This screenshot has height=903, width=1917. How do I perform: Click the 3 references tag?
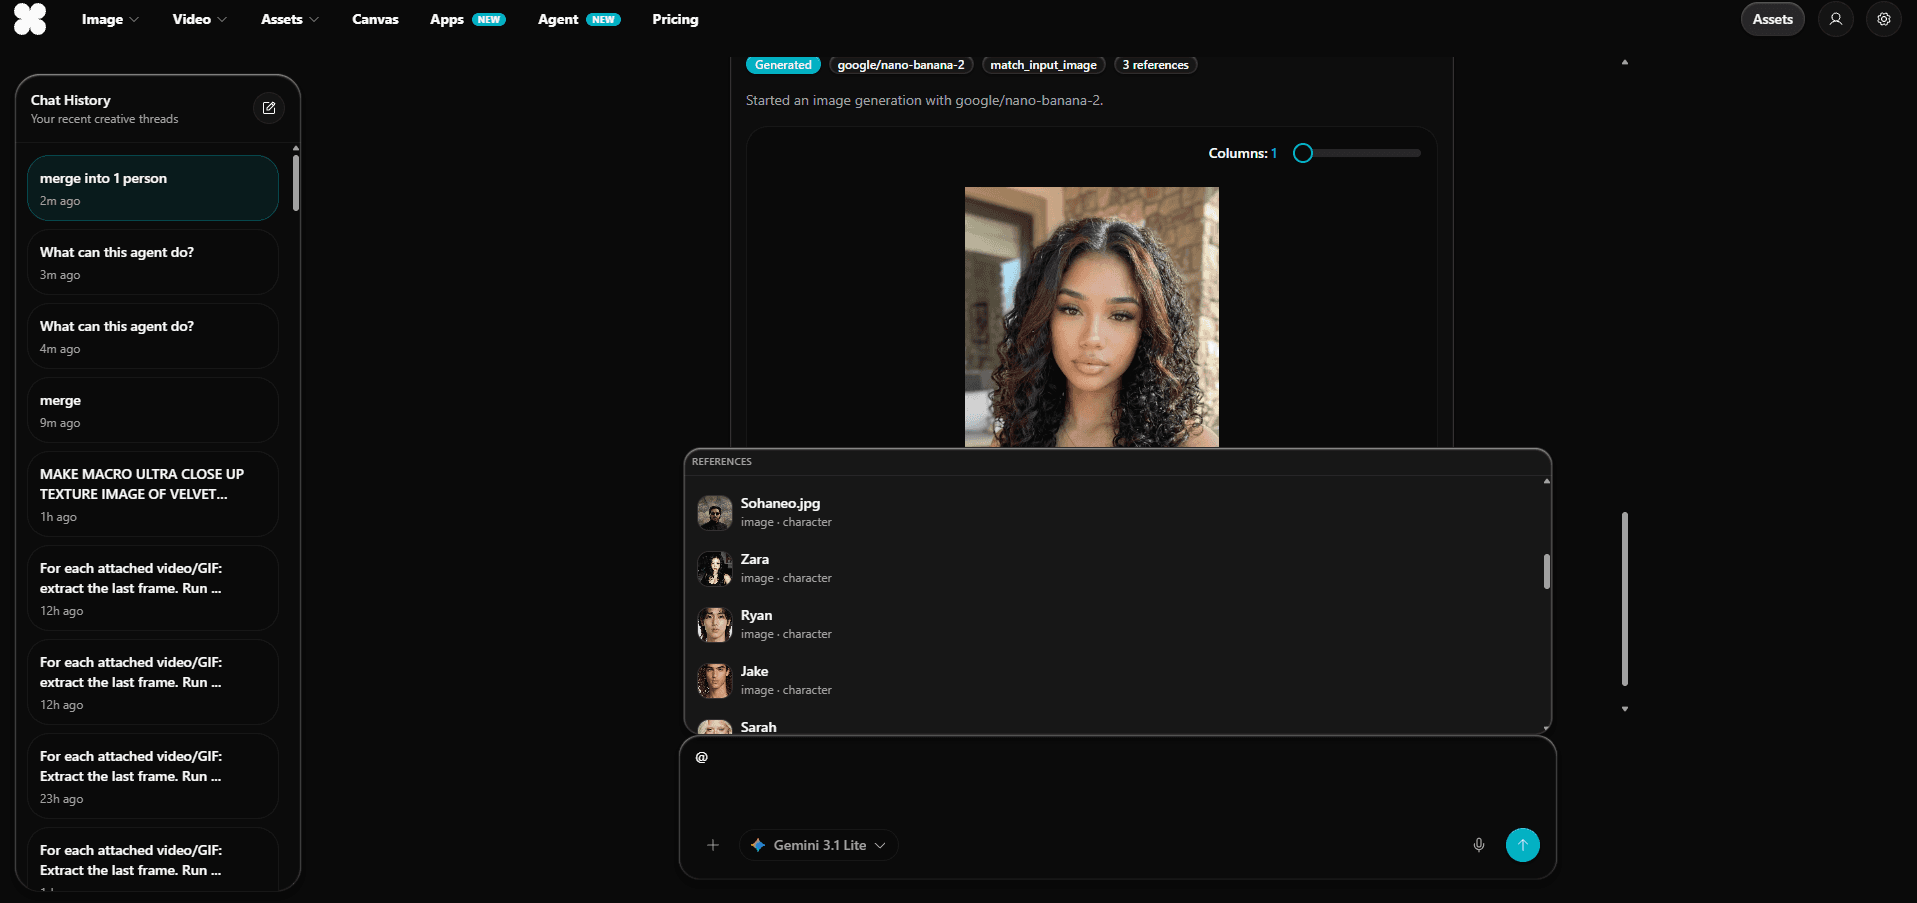coord(1155,64)
